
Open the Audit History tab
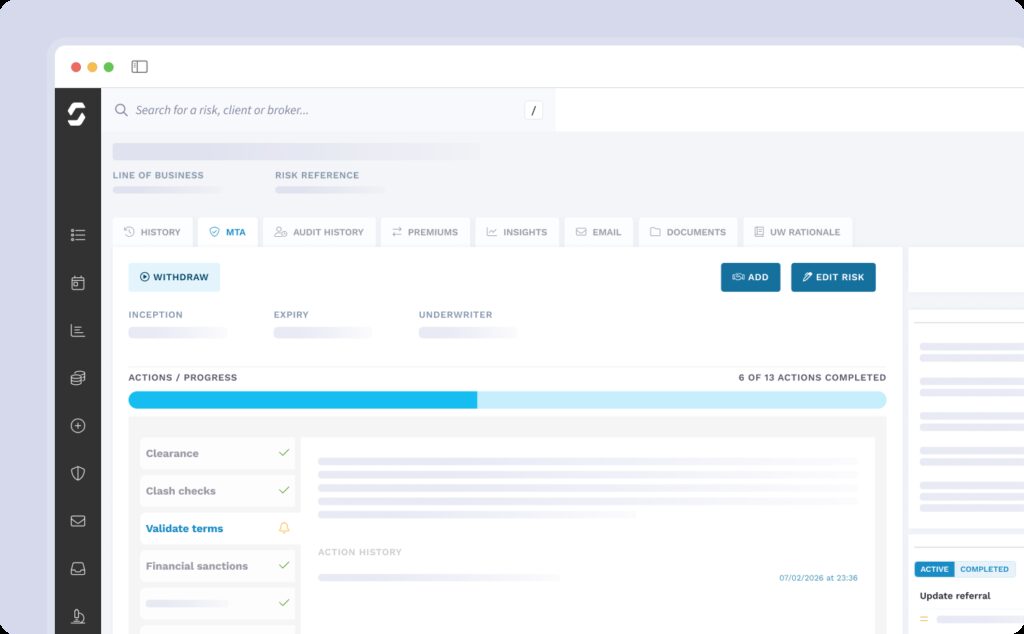[x=319, y=232]
